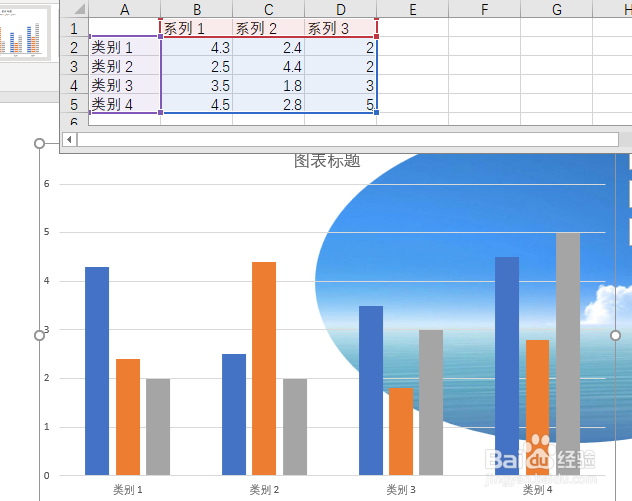
Task: Click cell containing 类别 3 in spreadsheet
Action: pyautogui.click(x=125, y=85)
